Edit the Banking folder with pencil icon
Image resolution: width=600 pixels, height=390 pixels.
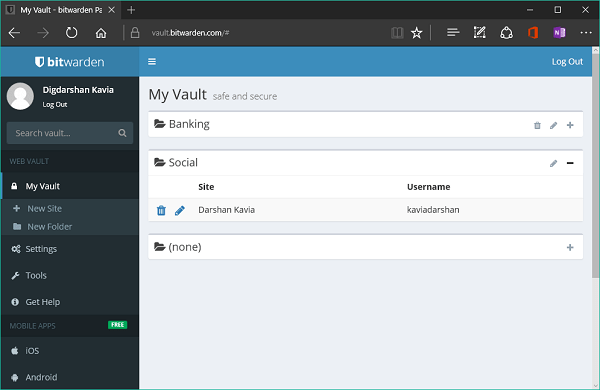tap(553, 125)
